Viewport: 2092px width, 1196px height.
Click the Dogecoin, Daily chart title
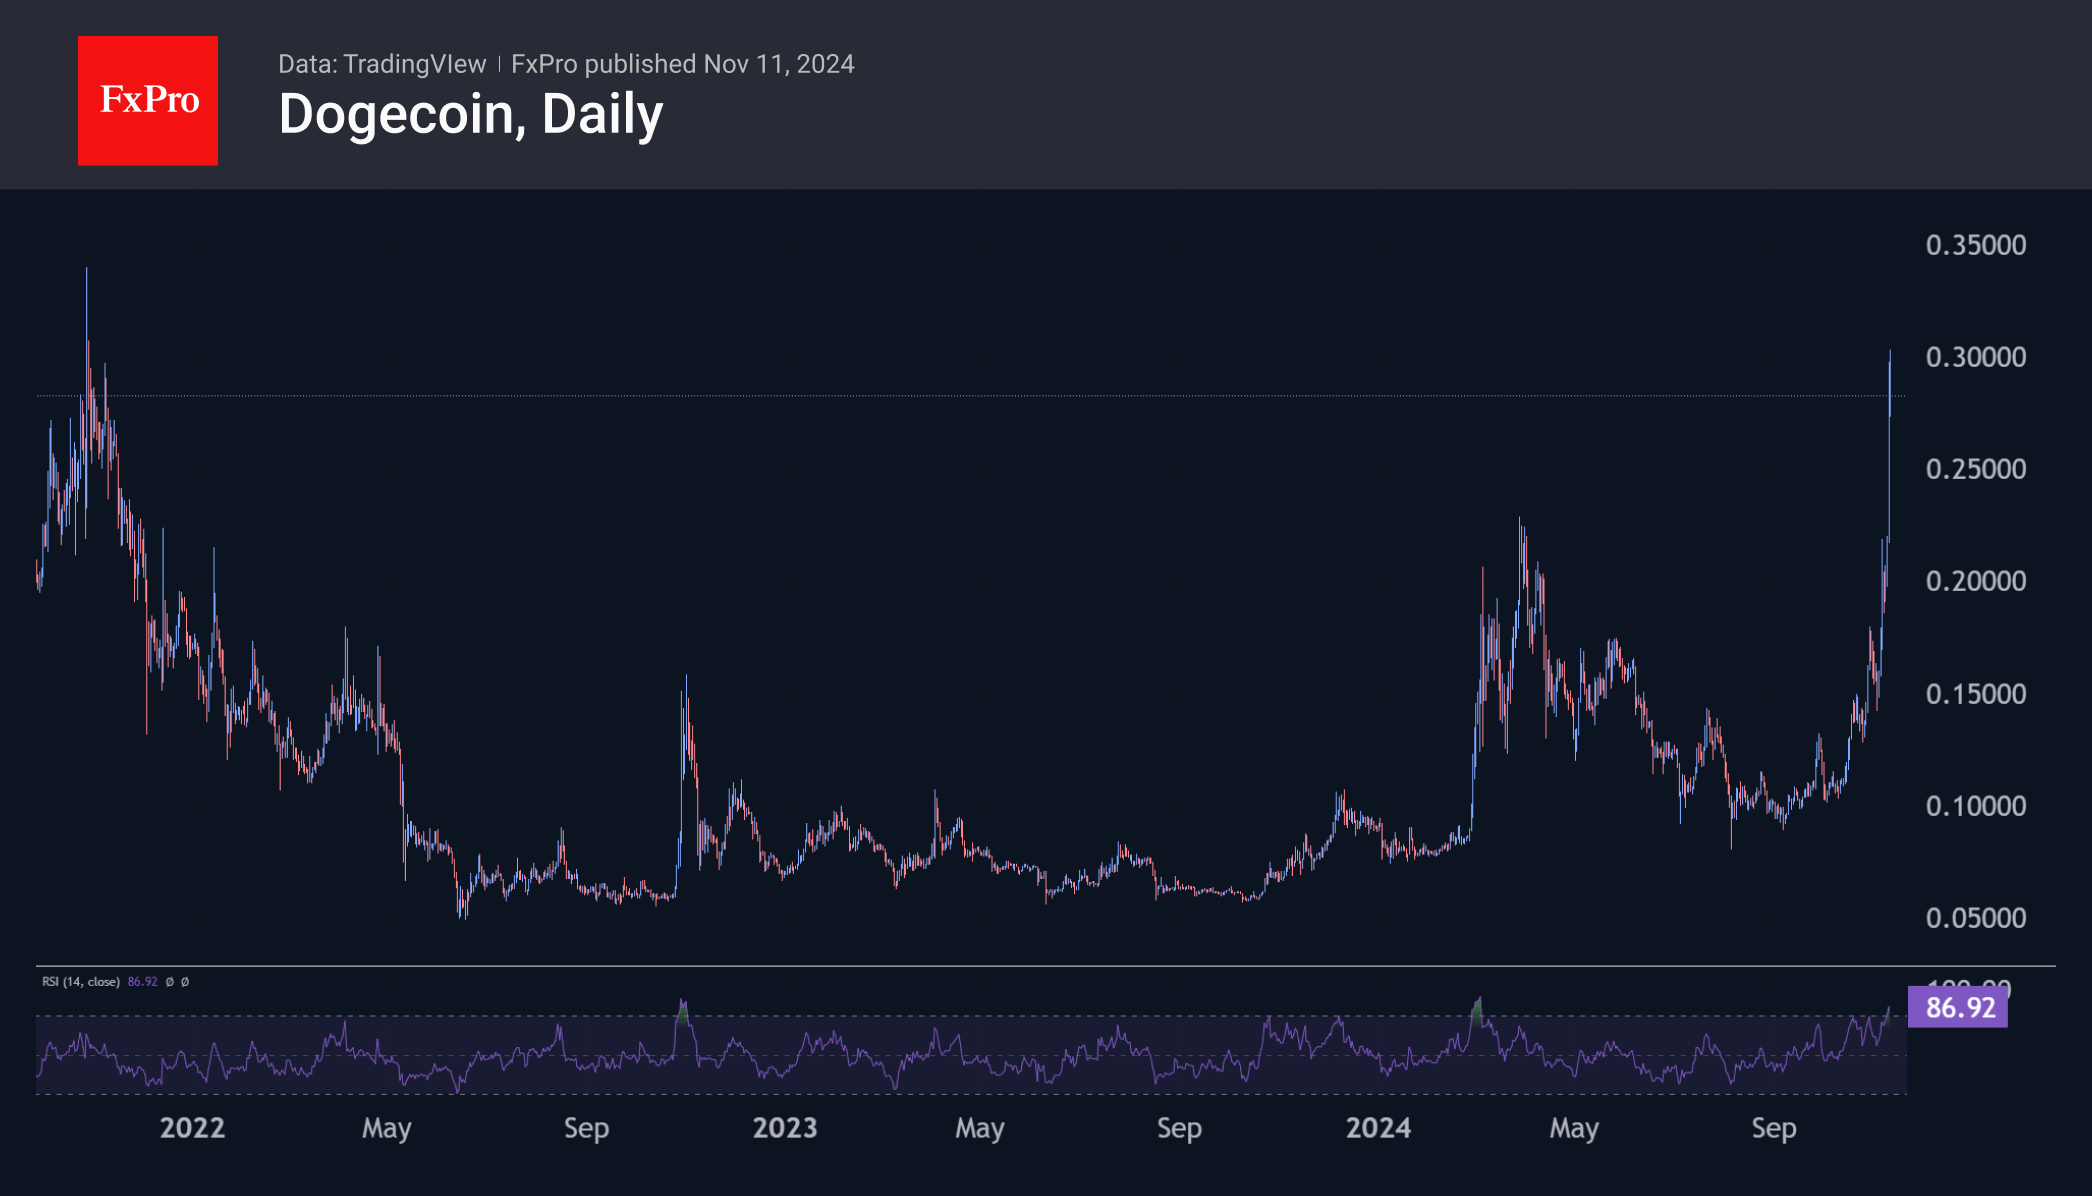pyautogui.click(x=470, y=114)
